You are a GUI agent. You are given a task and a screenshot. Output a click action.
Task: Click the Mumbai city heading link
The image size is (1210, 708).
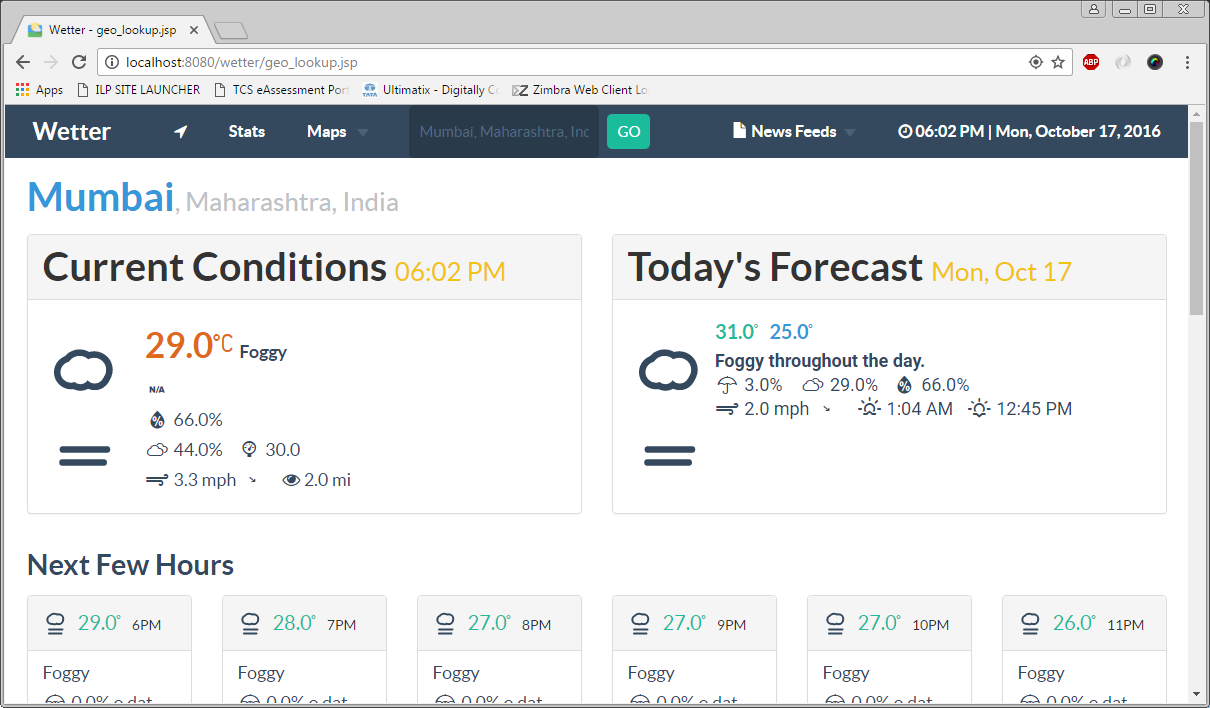pos(100,197)
